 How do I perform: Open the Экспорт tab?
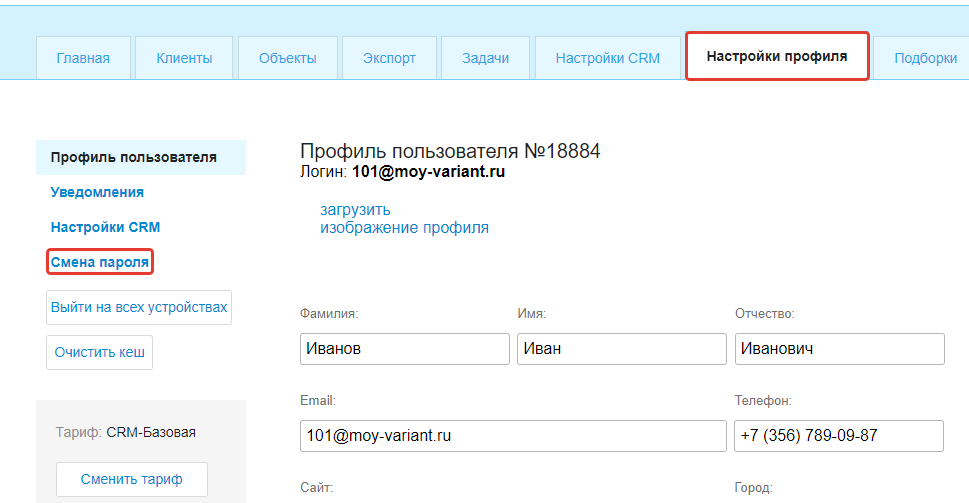pyautogui.click(x=389, y=58)
